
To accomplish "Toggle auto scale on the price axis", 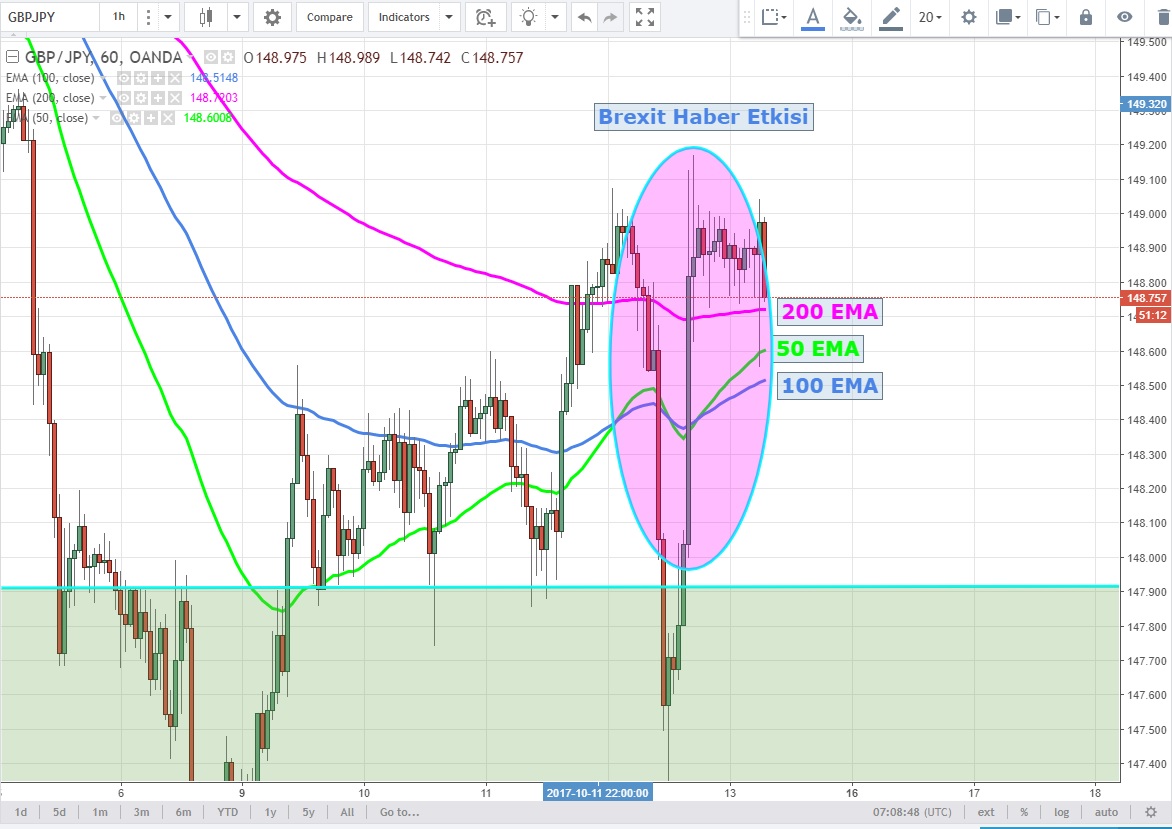I will click(1105, 812).
